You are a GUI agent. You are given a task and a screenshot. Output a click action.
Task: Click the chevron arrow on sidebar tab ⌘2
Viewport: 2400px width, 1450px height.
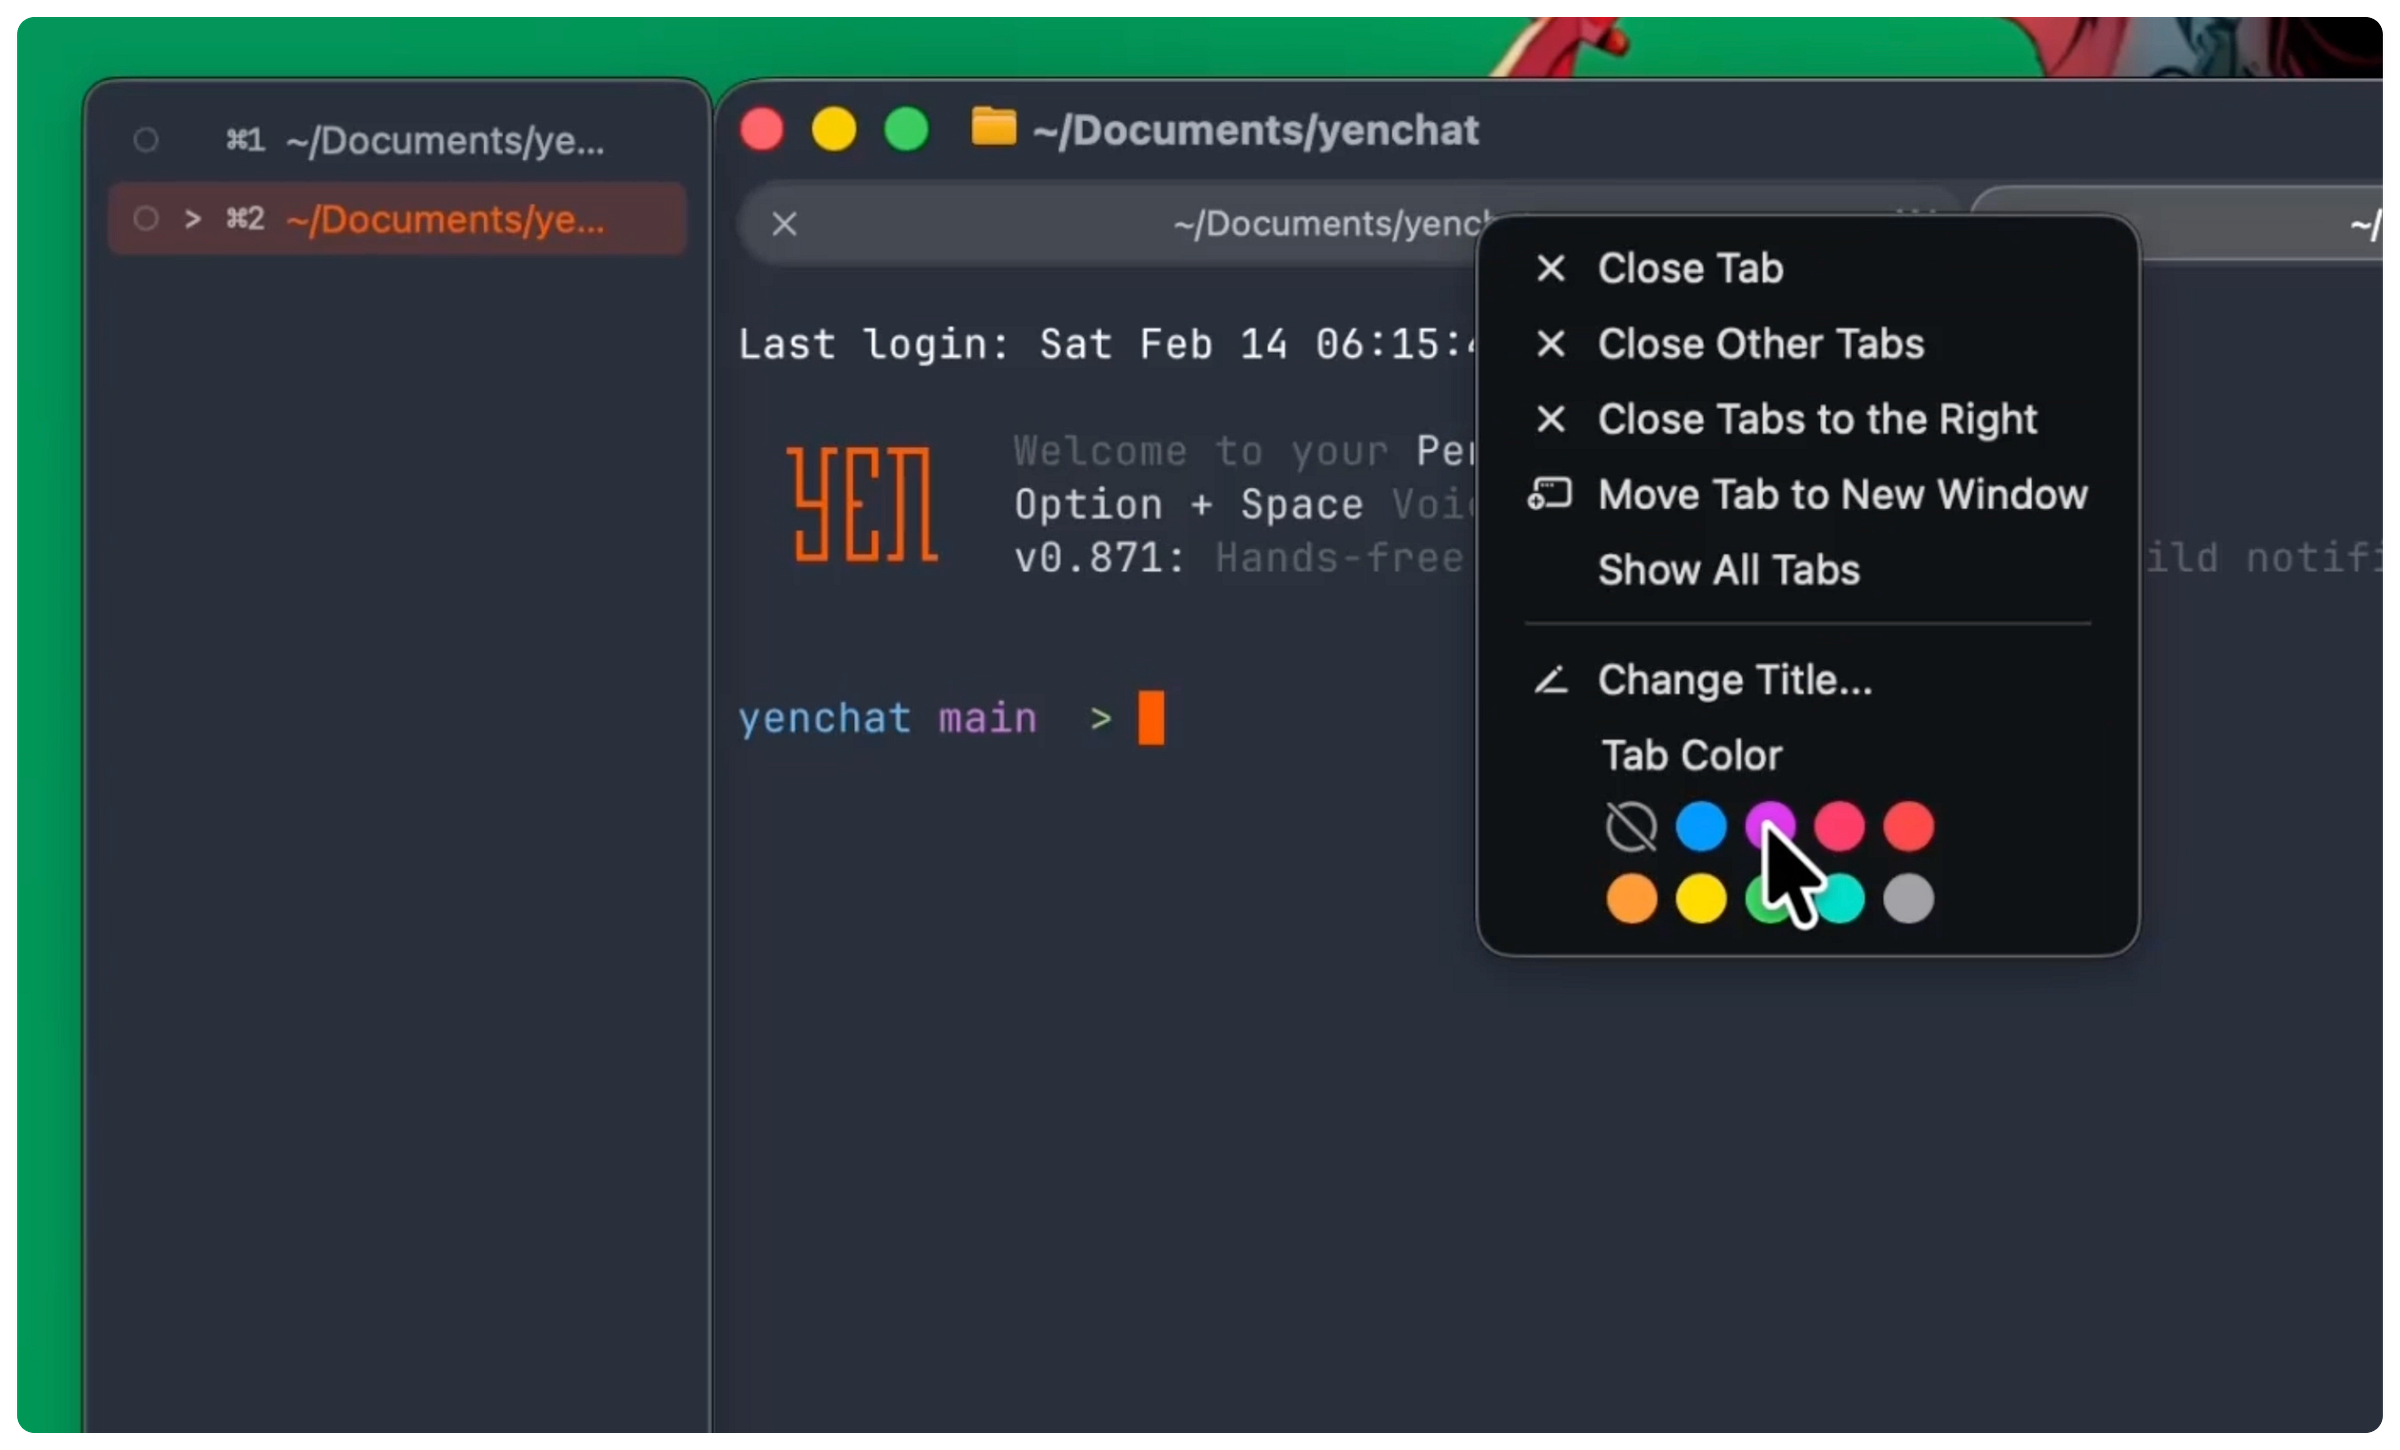(193, 218)
